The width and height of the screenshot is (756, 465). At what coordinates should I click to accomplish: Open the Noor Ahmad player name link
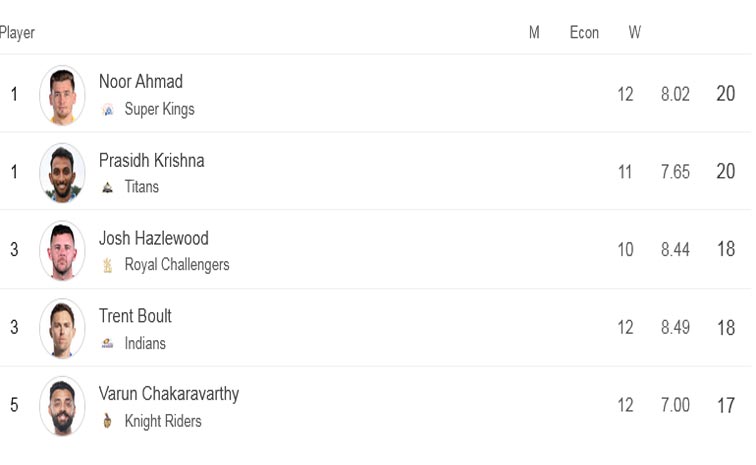[x=141, y=82]
